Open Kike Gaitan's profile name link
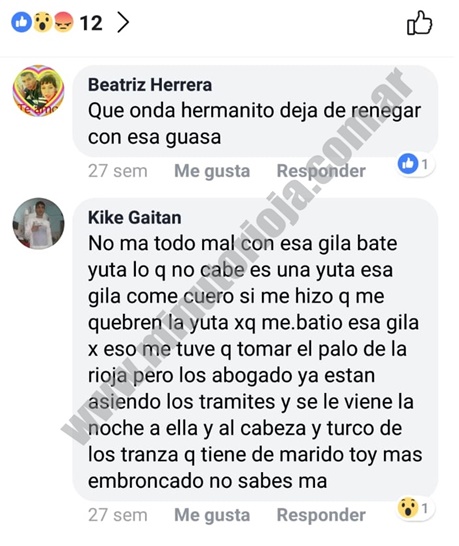 click(134, 218)
